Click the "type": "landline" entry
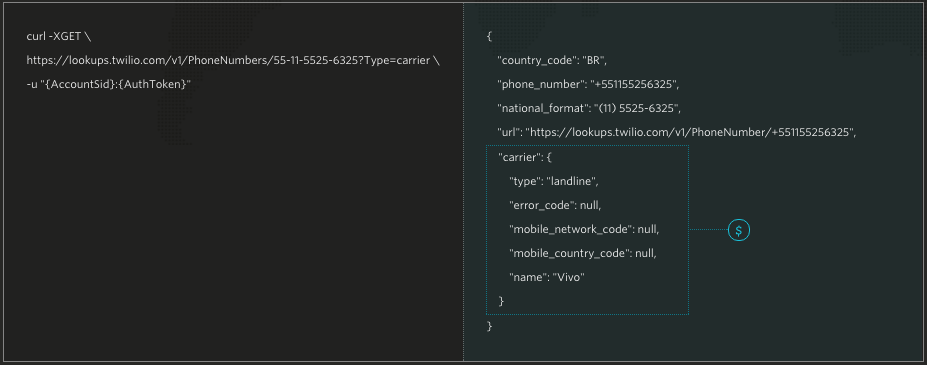This screenshot has width=927, height=365. pyautogui.click(x=558, y=182)
